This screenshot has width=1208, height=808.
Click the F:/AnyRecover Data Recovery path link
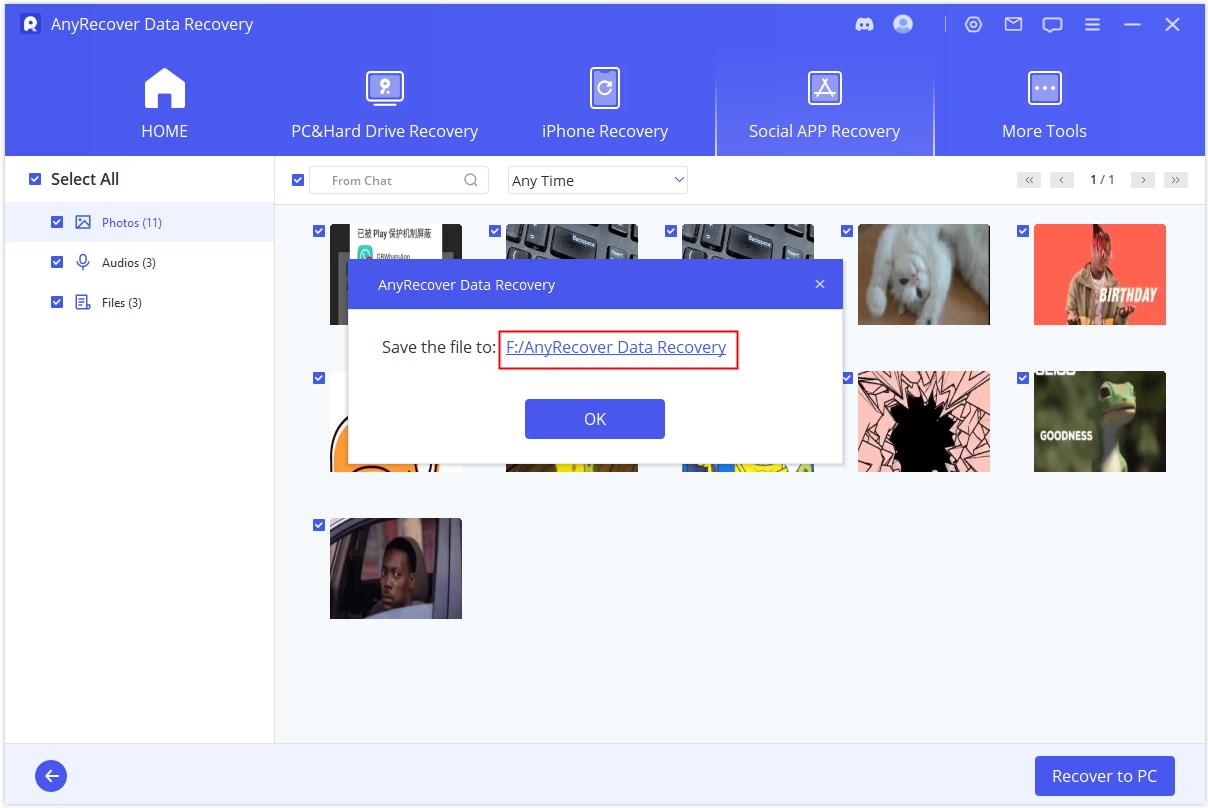click(616, 347)
